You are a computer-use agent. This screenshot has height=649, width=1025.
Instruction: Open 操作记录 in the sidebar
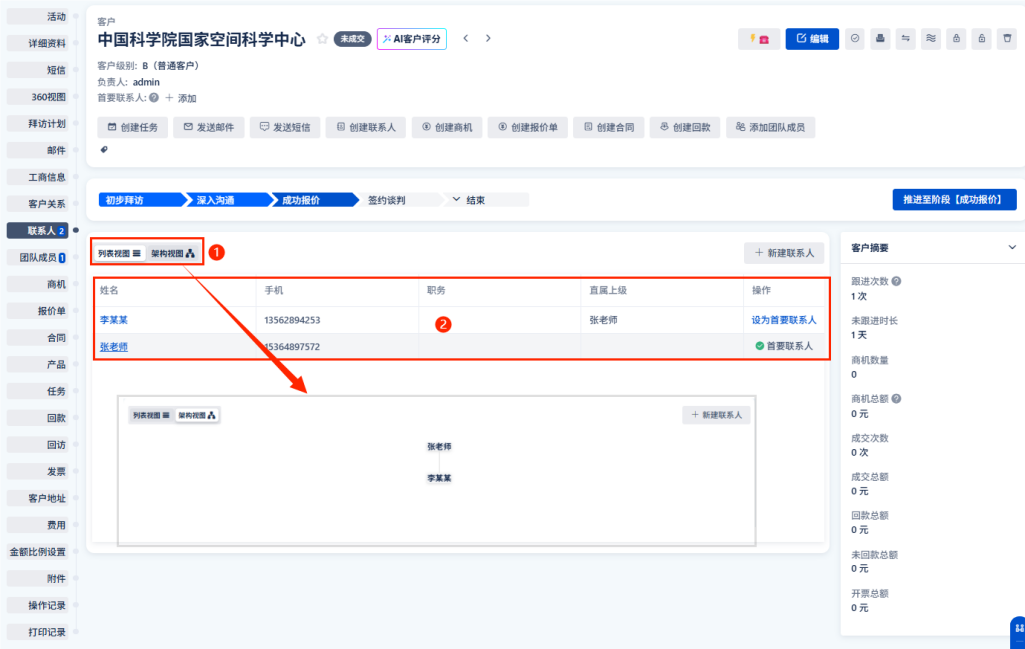[37, 605]
